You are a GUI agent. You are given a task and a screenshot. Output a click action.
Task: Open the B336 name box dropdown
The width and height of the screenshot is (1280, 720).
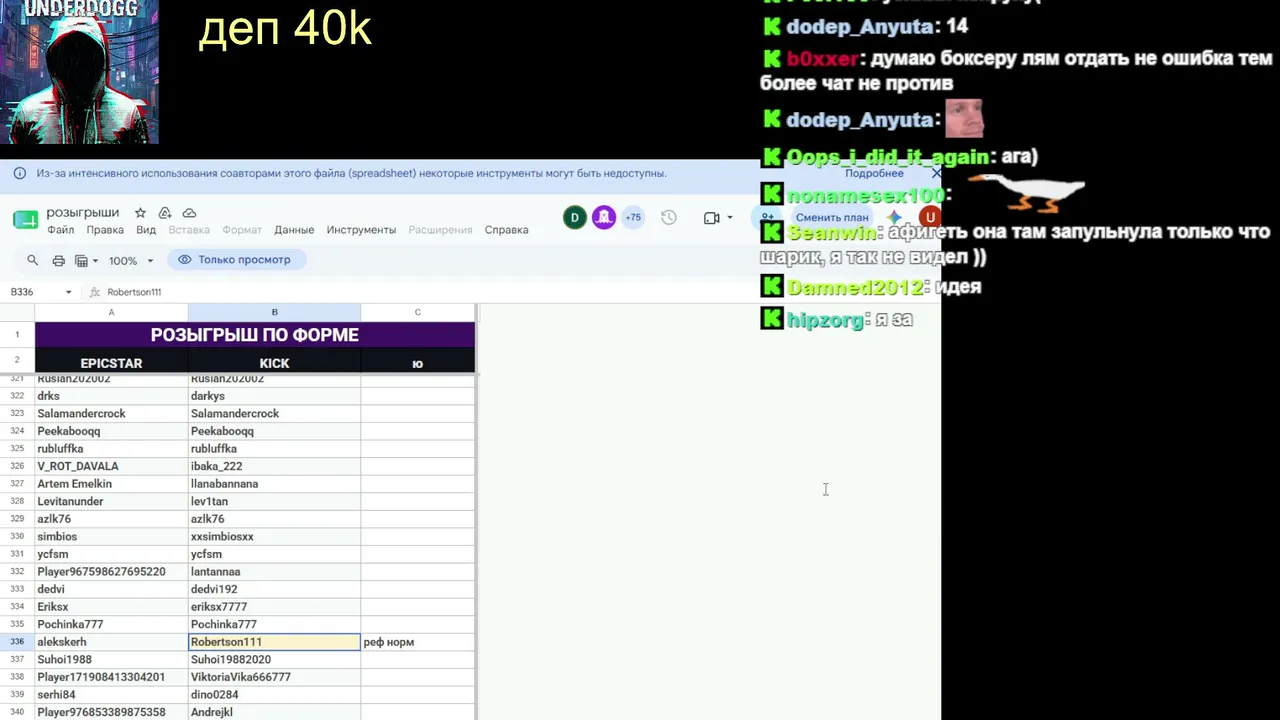pyautogui.click(x=69, y=292)
